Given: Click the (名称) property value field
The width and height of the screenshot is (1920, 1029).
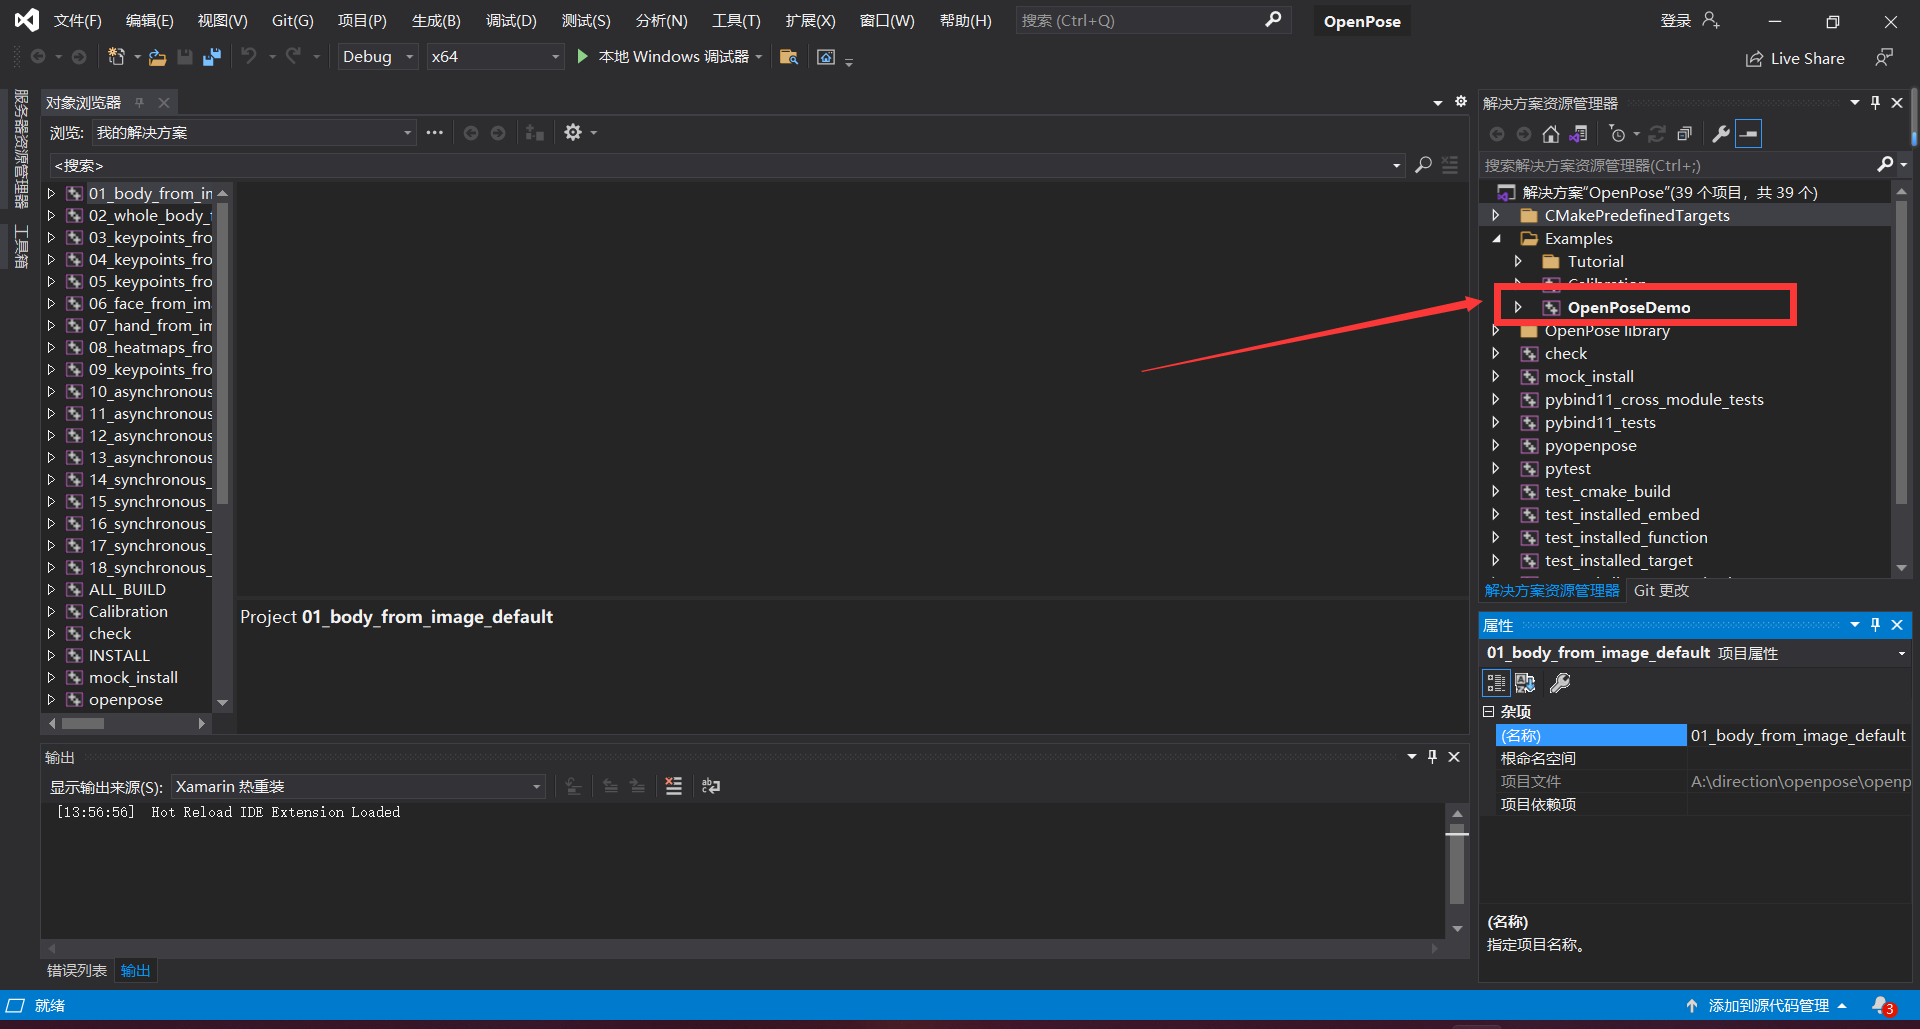Looking at the screenshot, I should pyautogui.click(x=1798, y=735).
